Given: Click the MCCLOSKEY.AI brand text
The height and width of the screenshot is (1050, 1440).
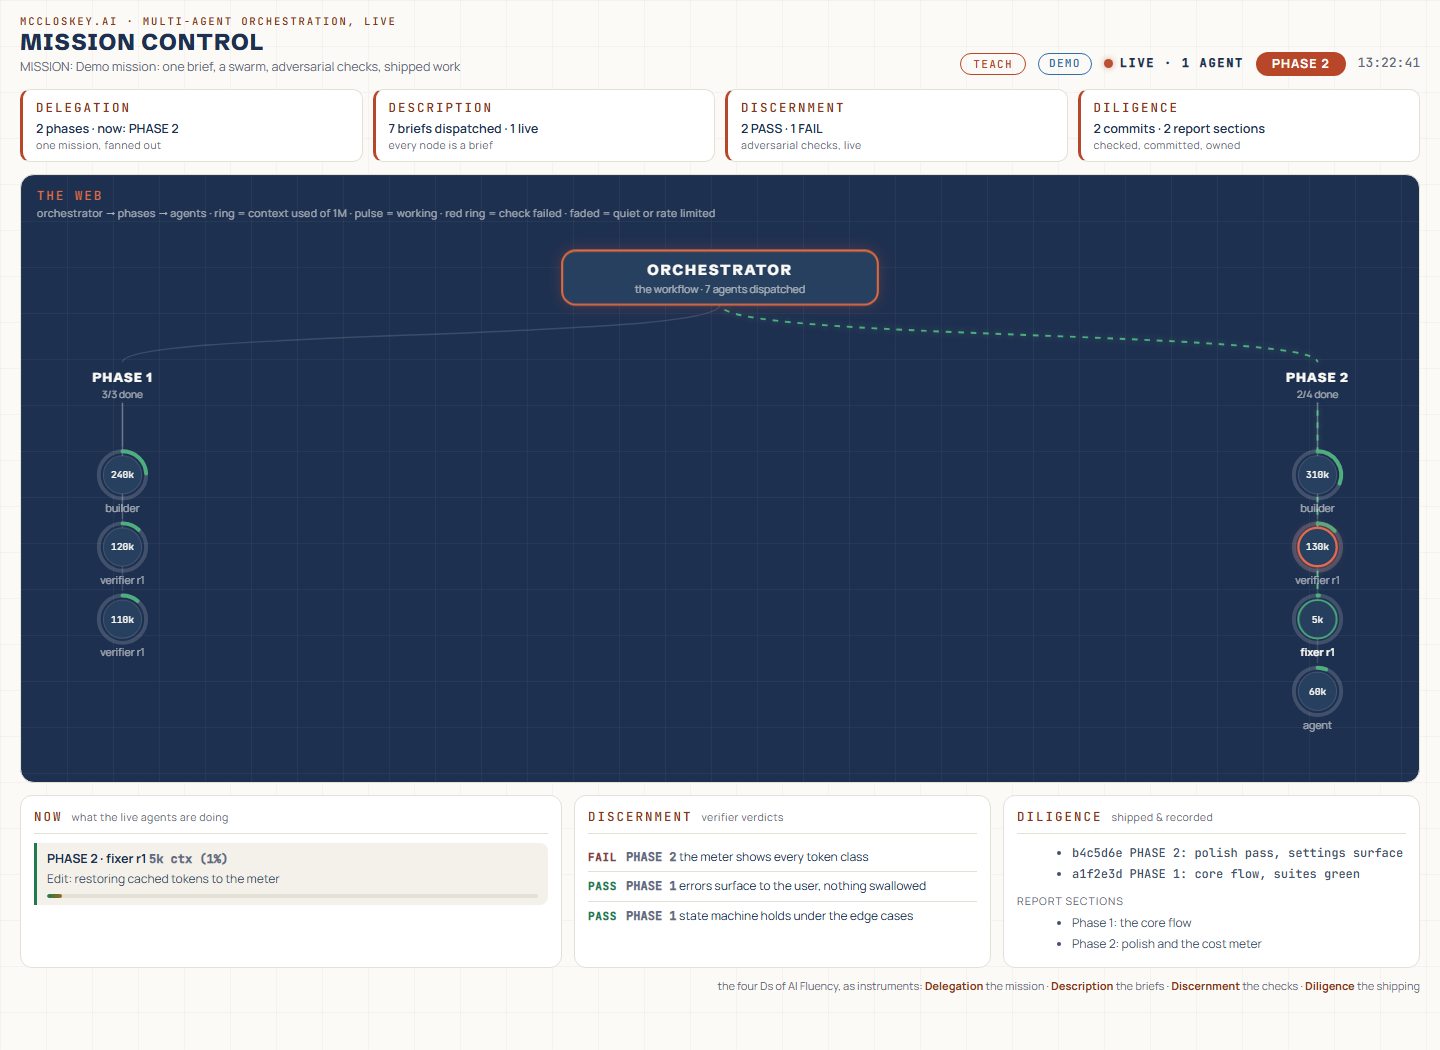Looking at the screenshot, I should click(68, 21).
